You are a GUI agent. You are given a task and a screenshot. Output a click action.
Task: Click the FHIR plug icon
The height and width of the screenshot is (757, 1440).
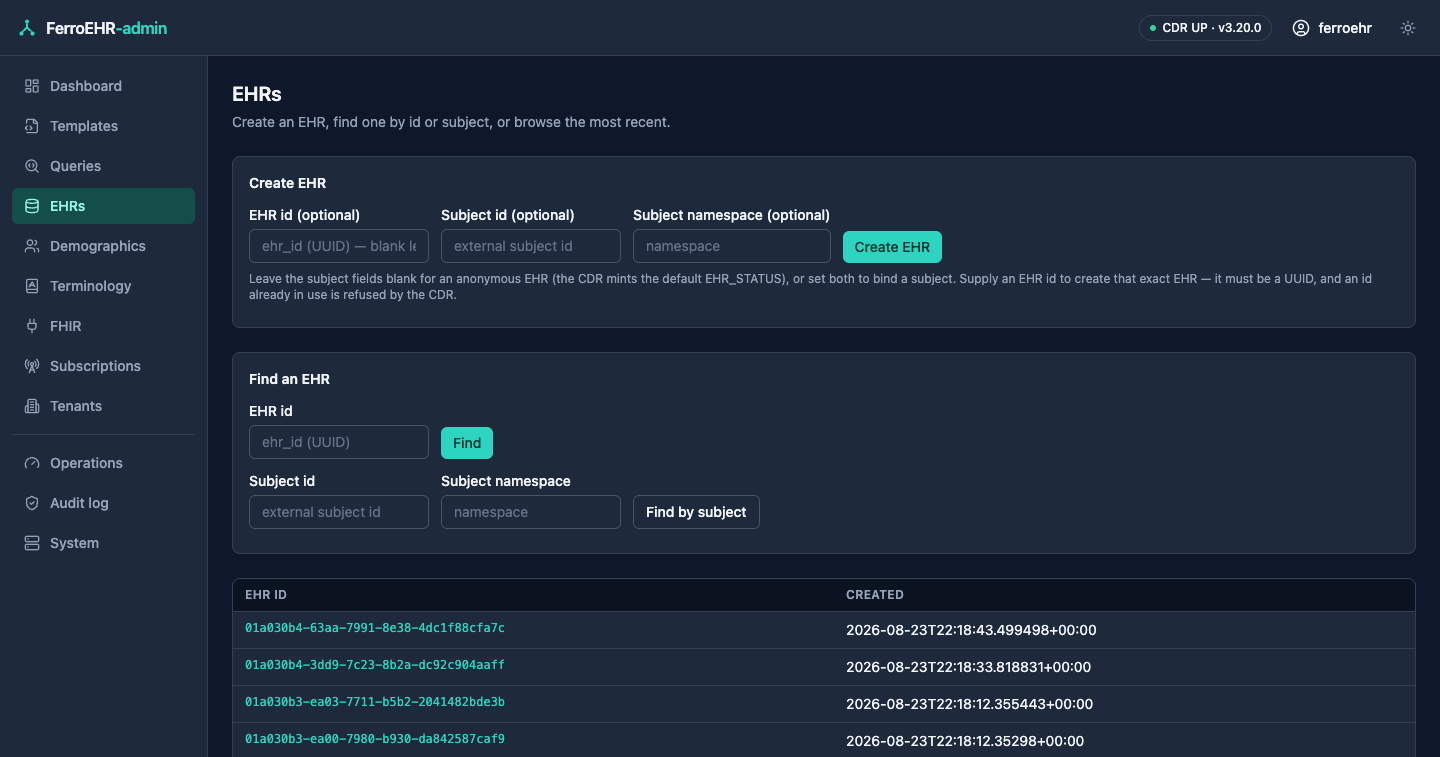click(x=32, y=326)
